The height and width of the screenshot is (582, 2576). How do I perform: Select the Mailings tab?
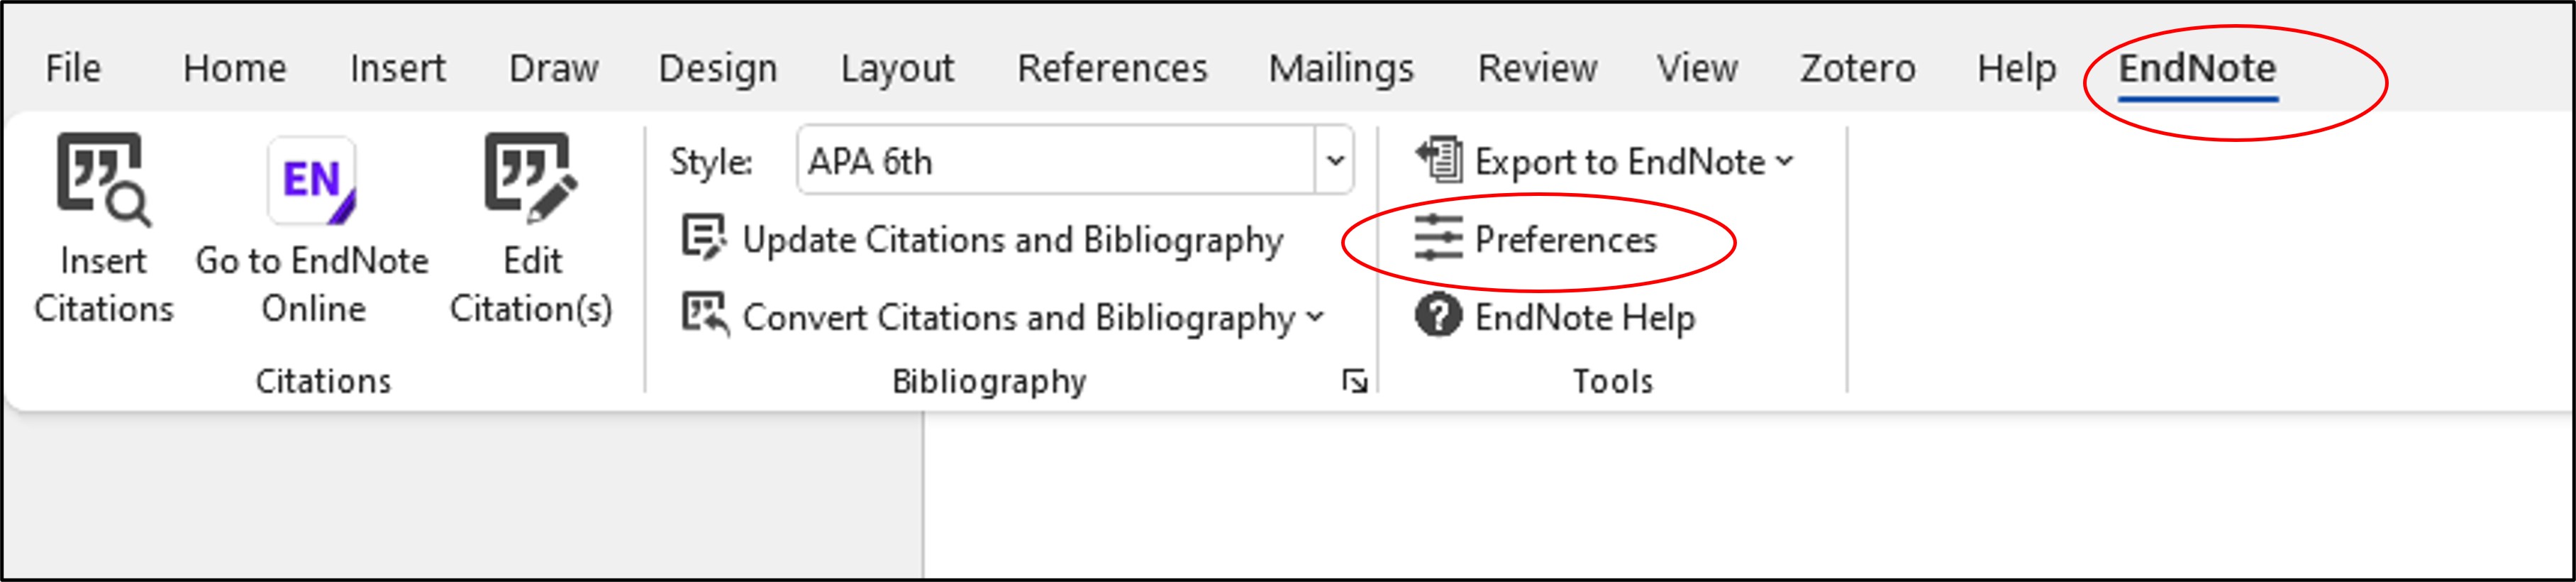click(x=1341, y=68)
